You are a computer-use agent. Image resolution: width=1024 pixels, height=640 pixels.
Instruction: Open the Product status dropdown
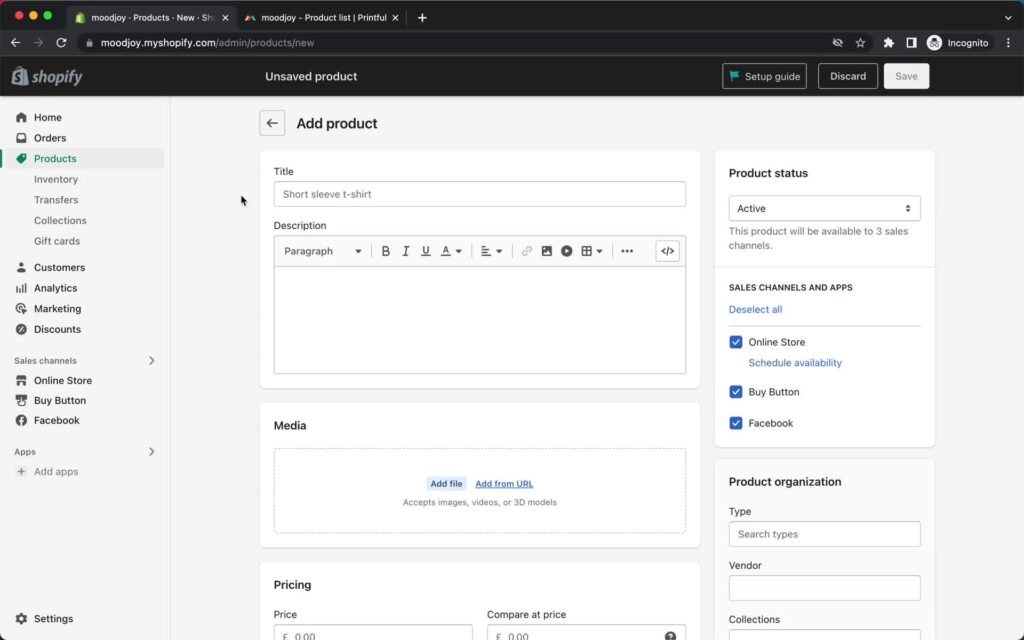pyautogui.click(x=824, y=208)
